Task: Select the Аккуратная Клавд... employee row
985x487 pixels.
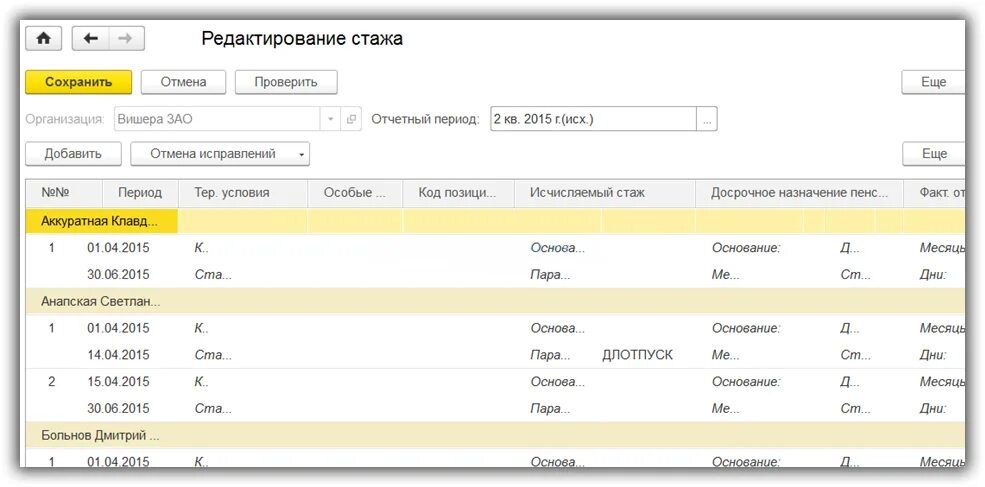Action: pyautogui.click(x=99, y=221)
